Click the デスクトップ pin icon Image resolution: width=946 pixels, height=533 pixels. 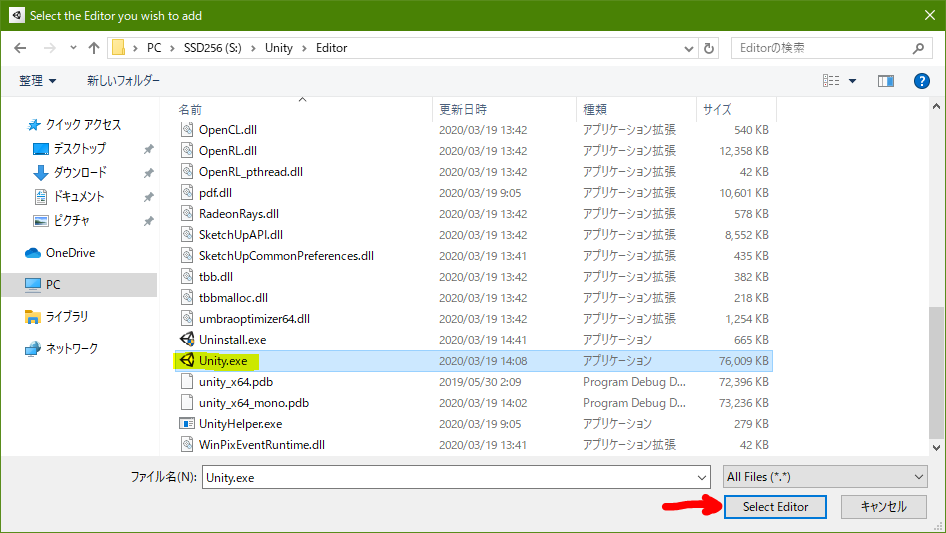[x=148, y=149]
